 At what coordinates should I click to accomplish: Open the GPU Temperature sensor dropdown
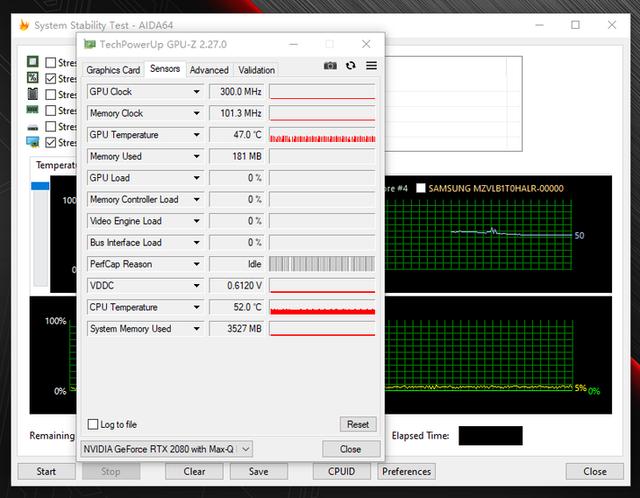point(197,135)
